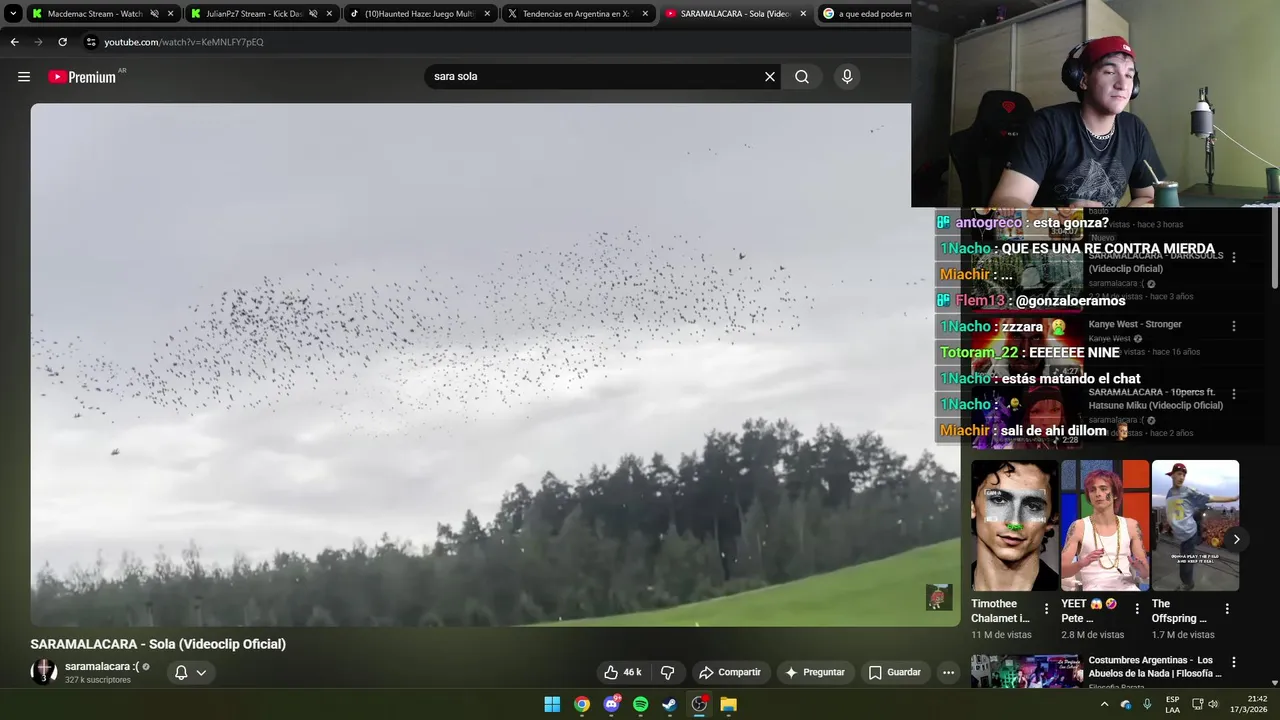Open the ESP LAA language switcher
Screen dimensions: 1280x720
(x=1172, y=704)
